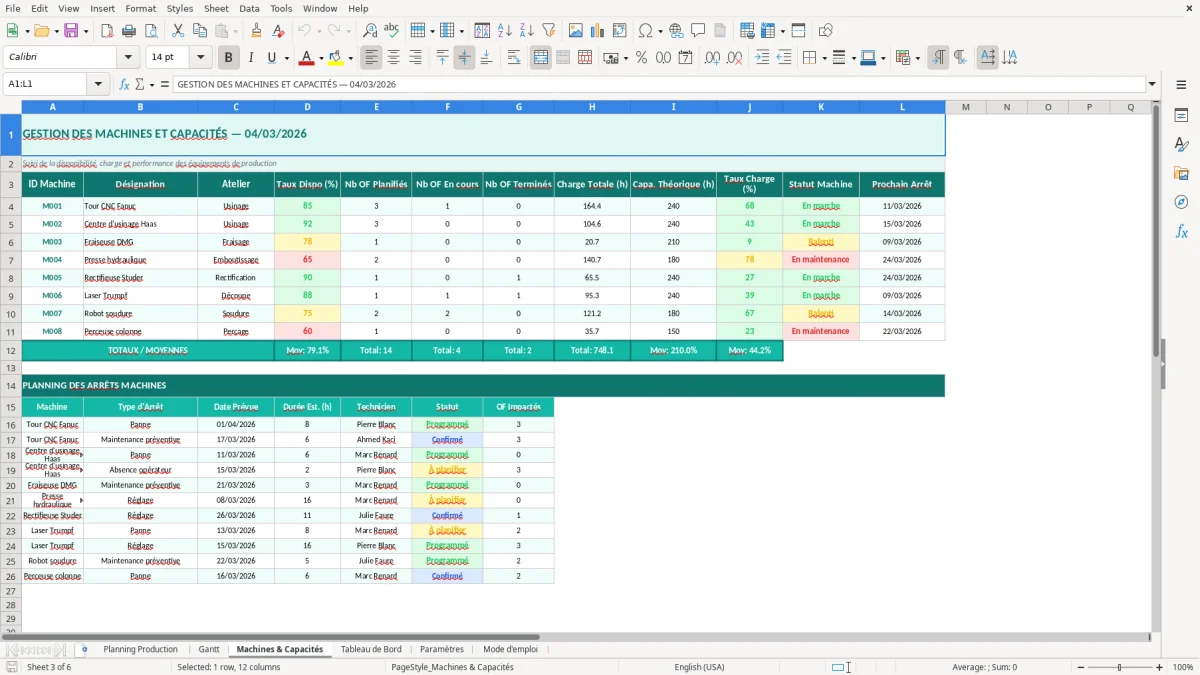The height and width of the screenshot is (675, 1200).
Task: Toggle Print Preview
Action: pos(150,31)
